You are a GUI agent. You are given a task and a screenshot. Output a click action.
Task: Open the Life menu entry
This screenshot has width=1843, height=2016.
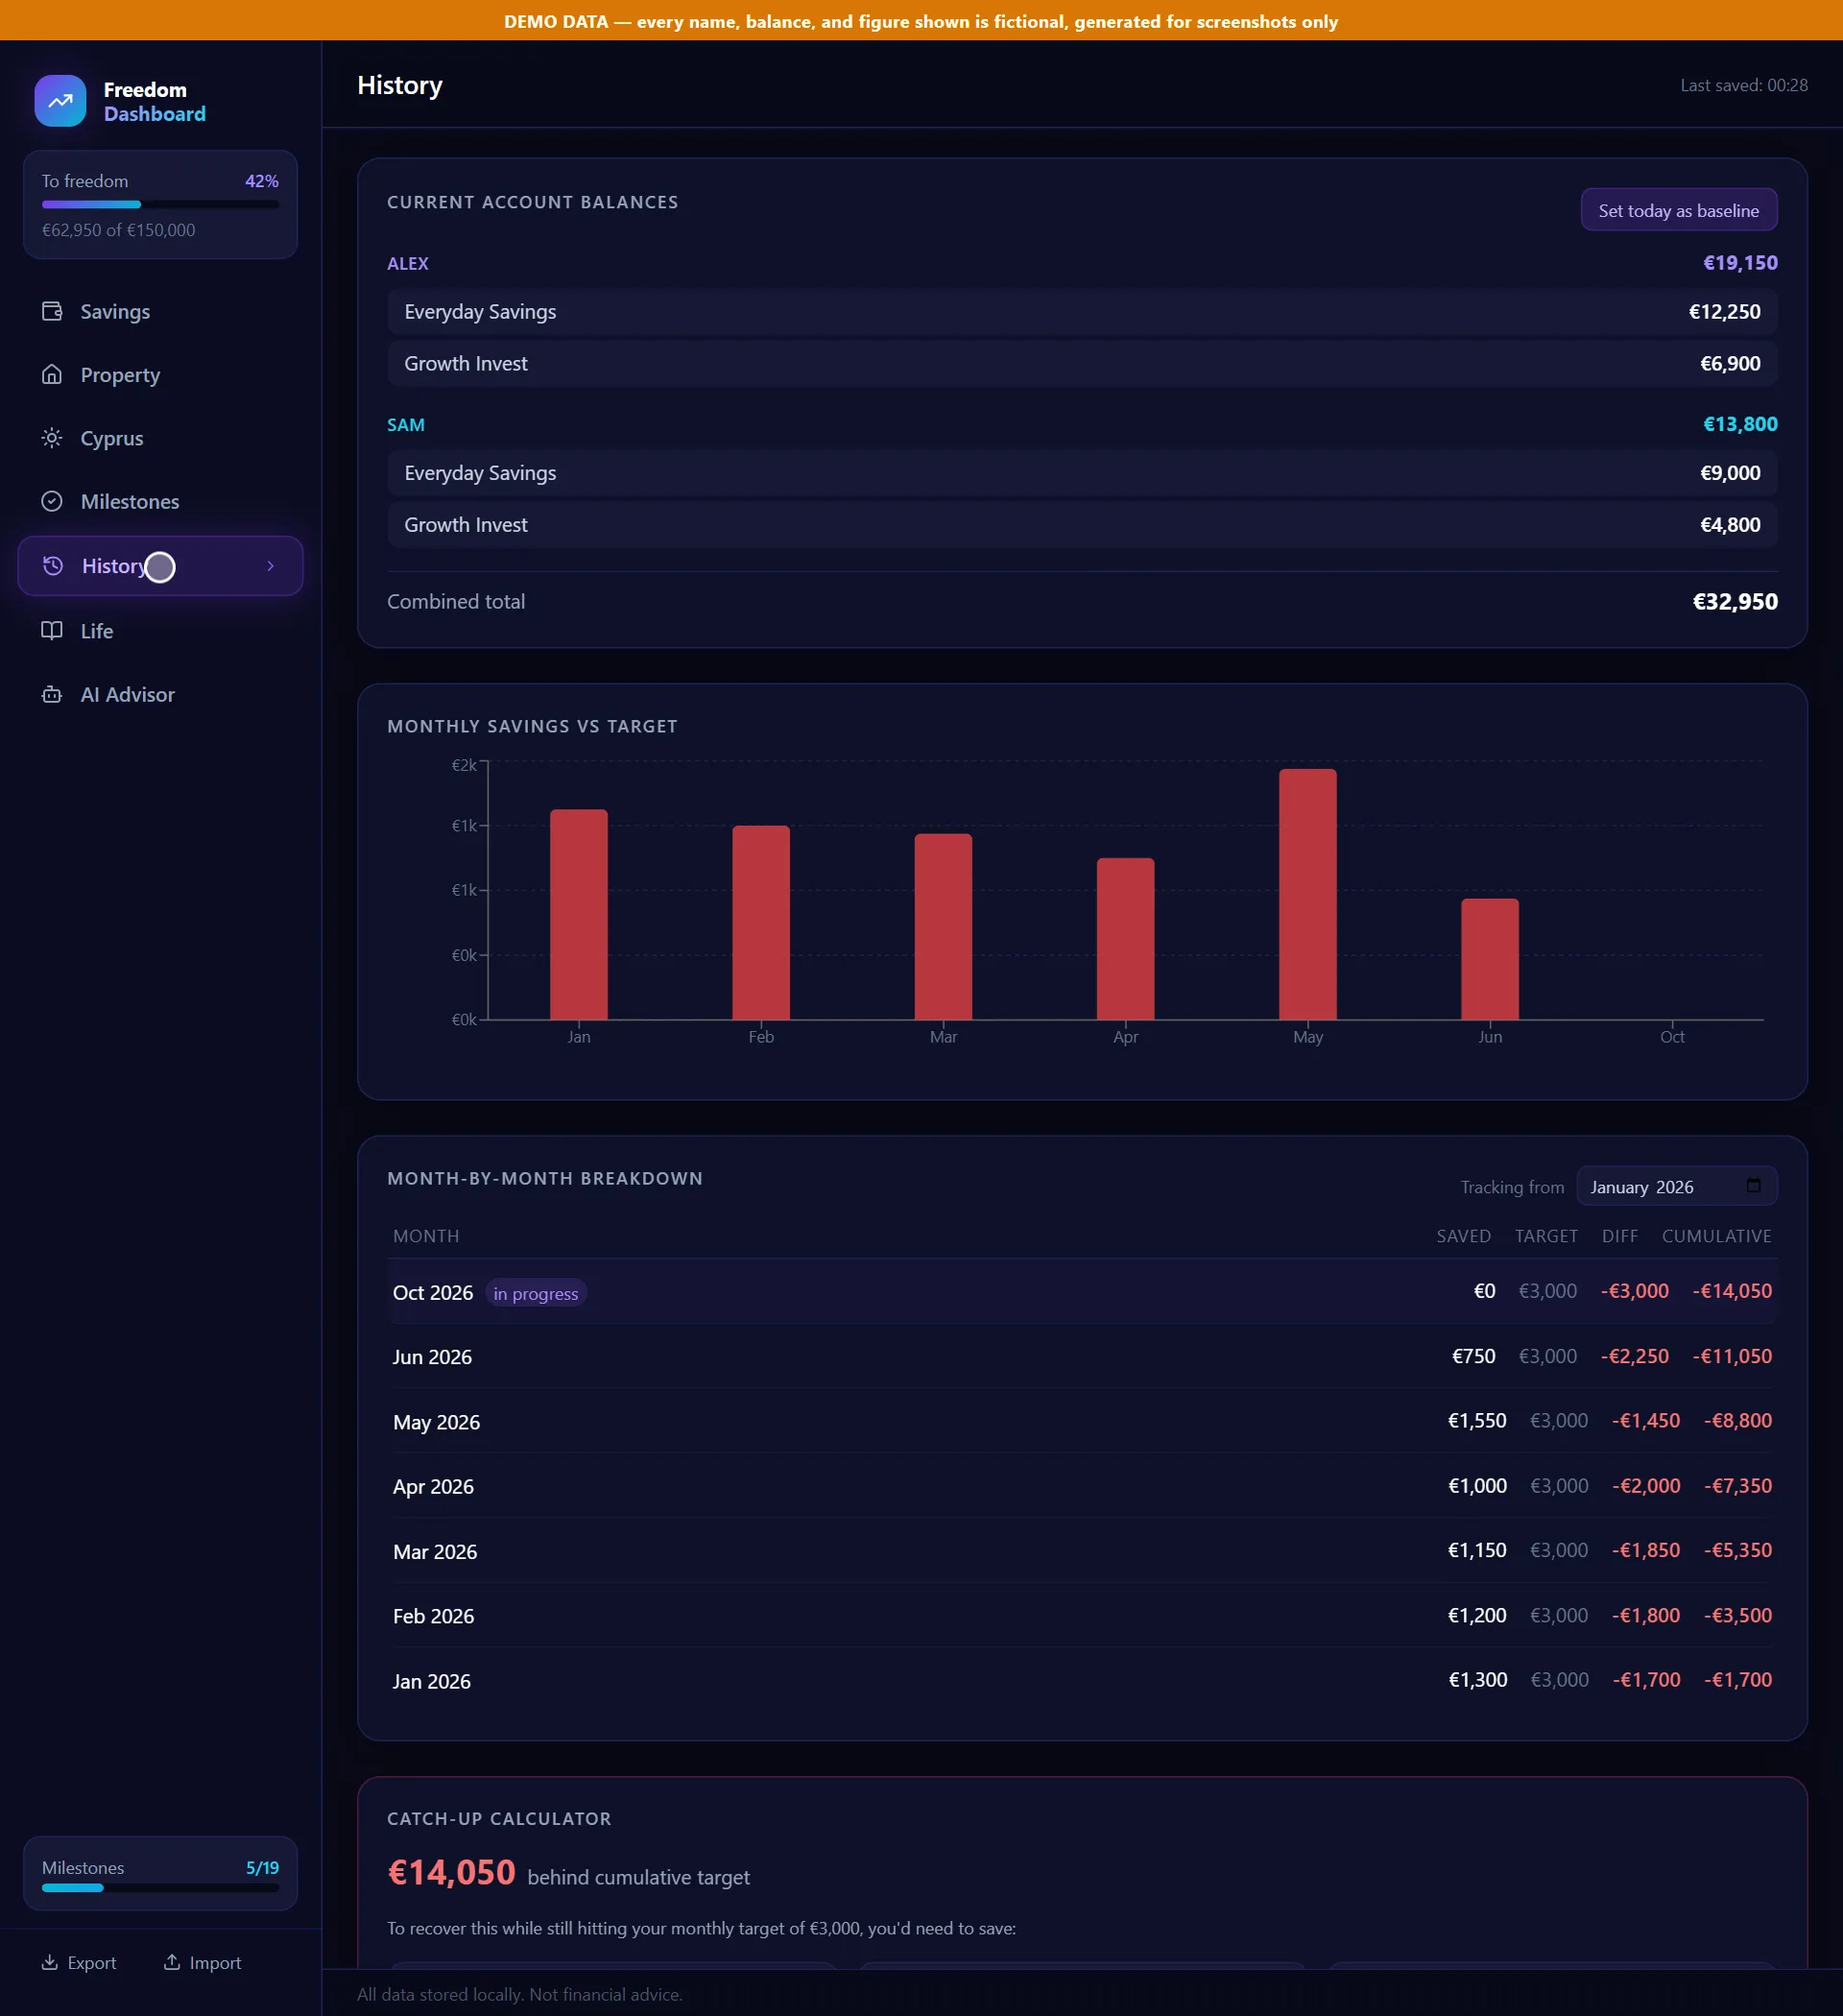point(160,630)
